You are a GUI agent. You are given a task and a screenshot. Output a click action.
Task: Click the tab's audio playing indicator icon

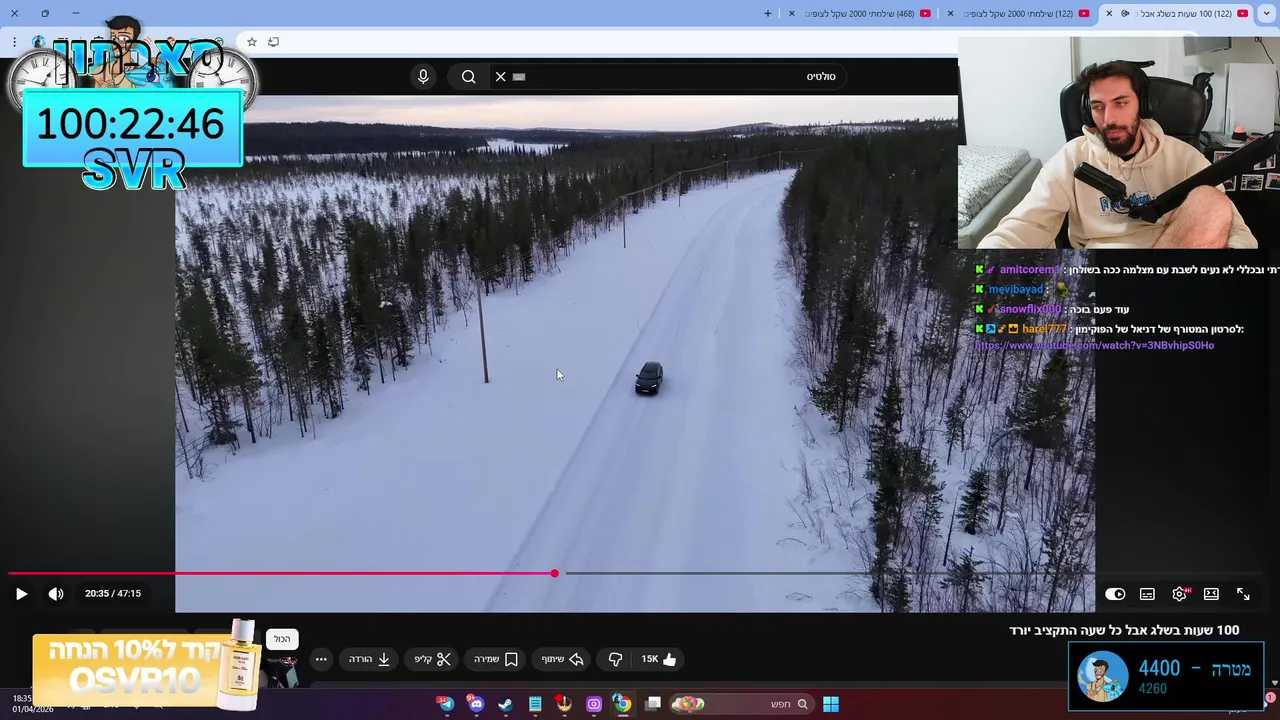pyautogui.click(x=1125, y=13)
